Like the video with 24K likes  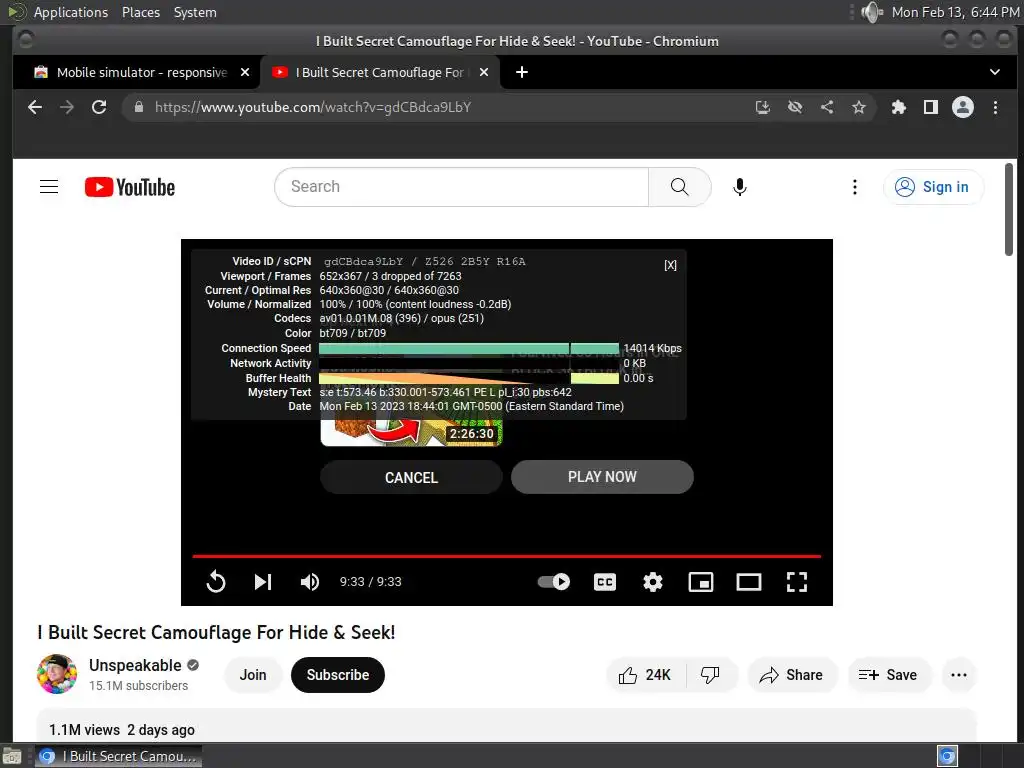click(x=645, y=675)
